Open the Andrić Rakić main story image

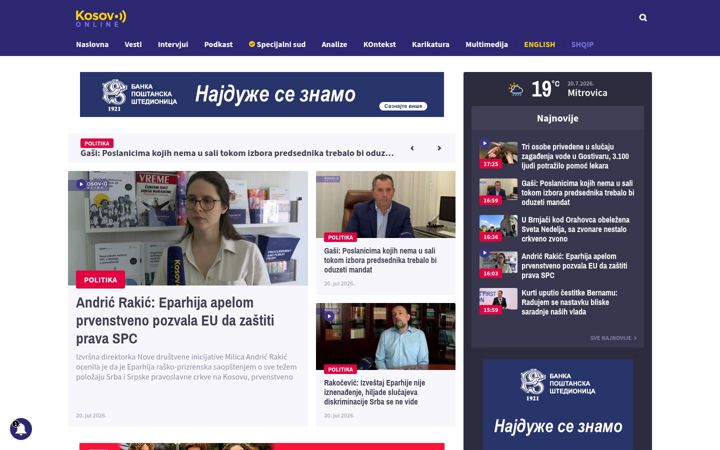(x=188, y=228)
